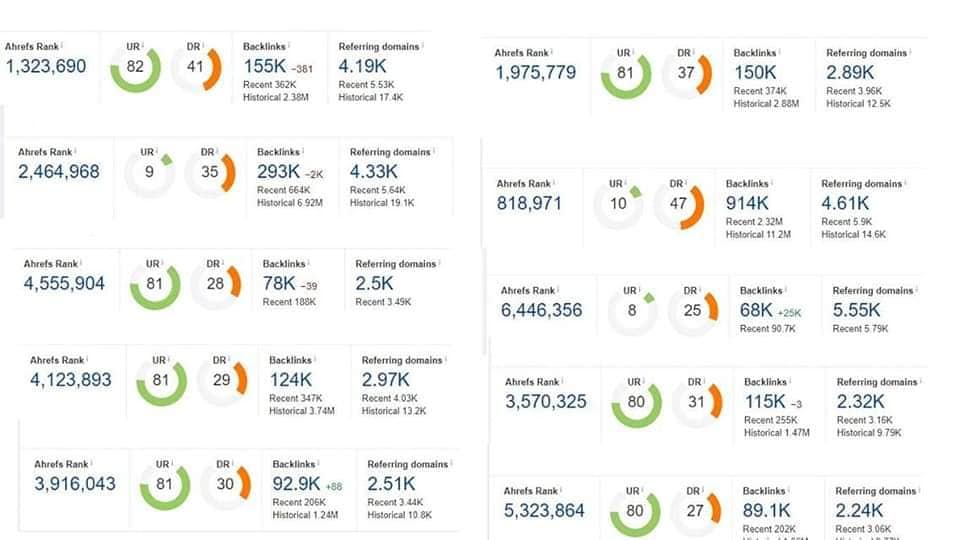Open the 4.19K referring domains count
This screenshot has height=540, width=960.
tap(362, 66)
